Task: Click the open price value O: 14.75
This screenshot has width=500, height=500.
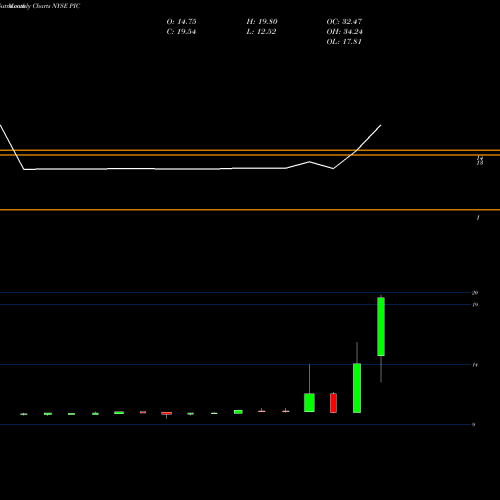Action: coord(181,22)
